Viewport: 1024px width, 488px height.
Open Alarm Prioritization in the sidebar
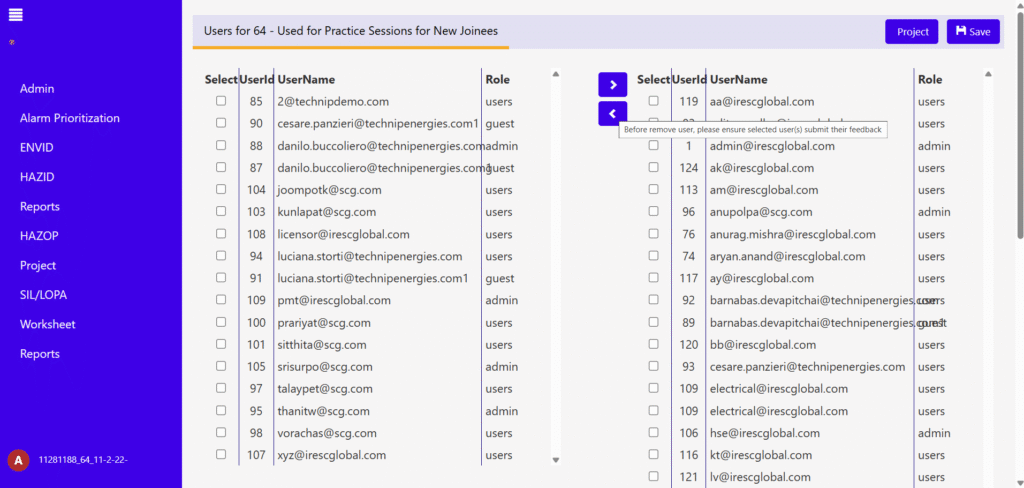point(69,118)
